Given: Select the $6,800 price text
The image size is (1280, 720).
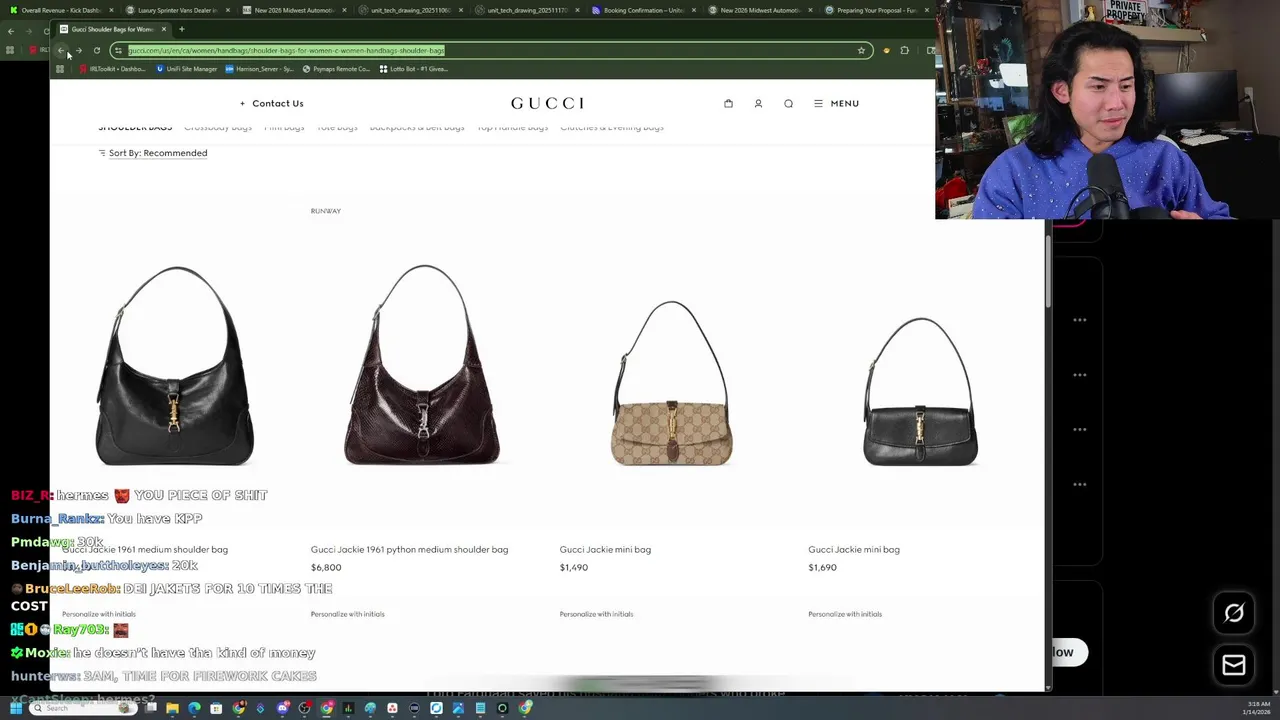Looking at the screenshot, I should point(326,567).
